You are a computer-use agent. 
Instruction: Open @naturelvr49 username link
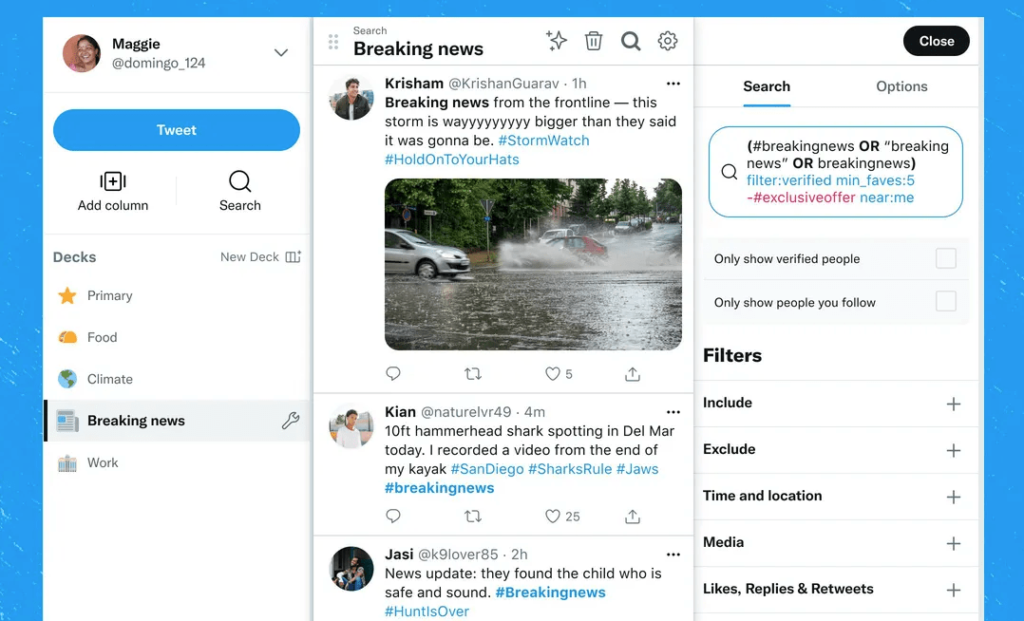point(466,412)
